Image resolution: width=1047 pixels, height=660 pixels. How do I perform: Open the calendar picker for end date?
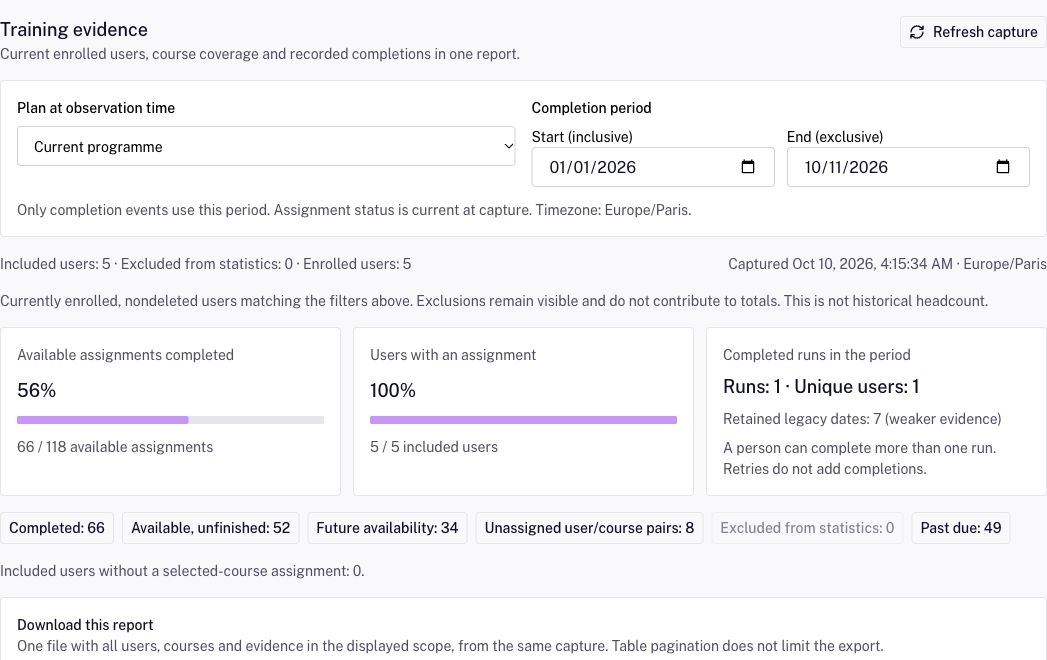[x=1003, y=166]
